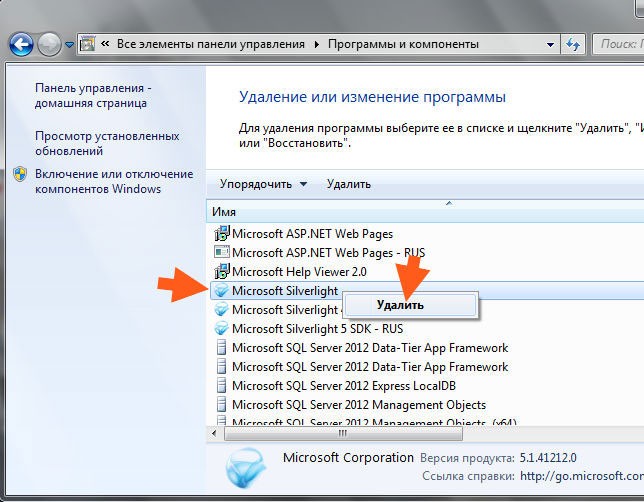Expand arrow after 'Все элементы панели управления'
644x502 pixels.
(316, 44)
